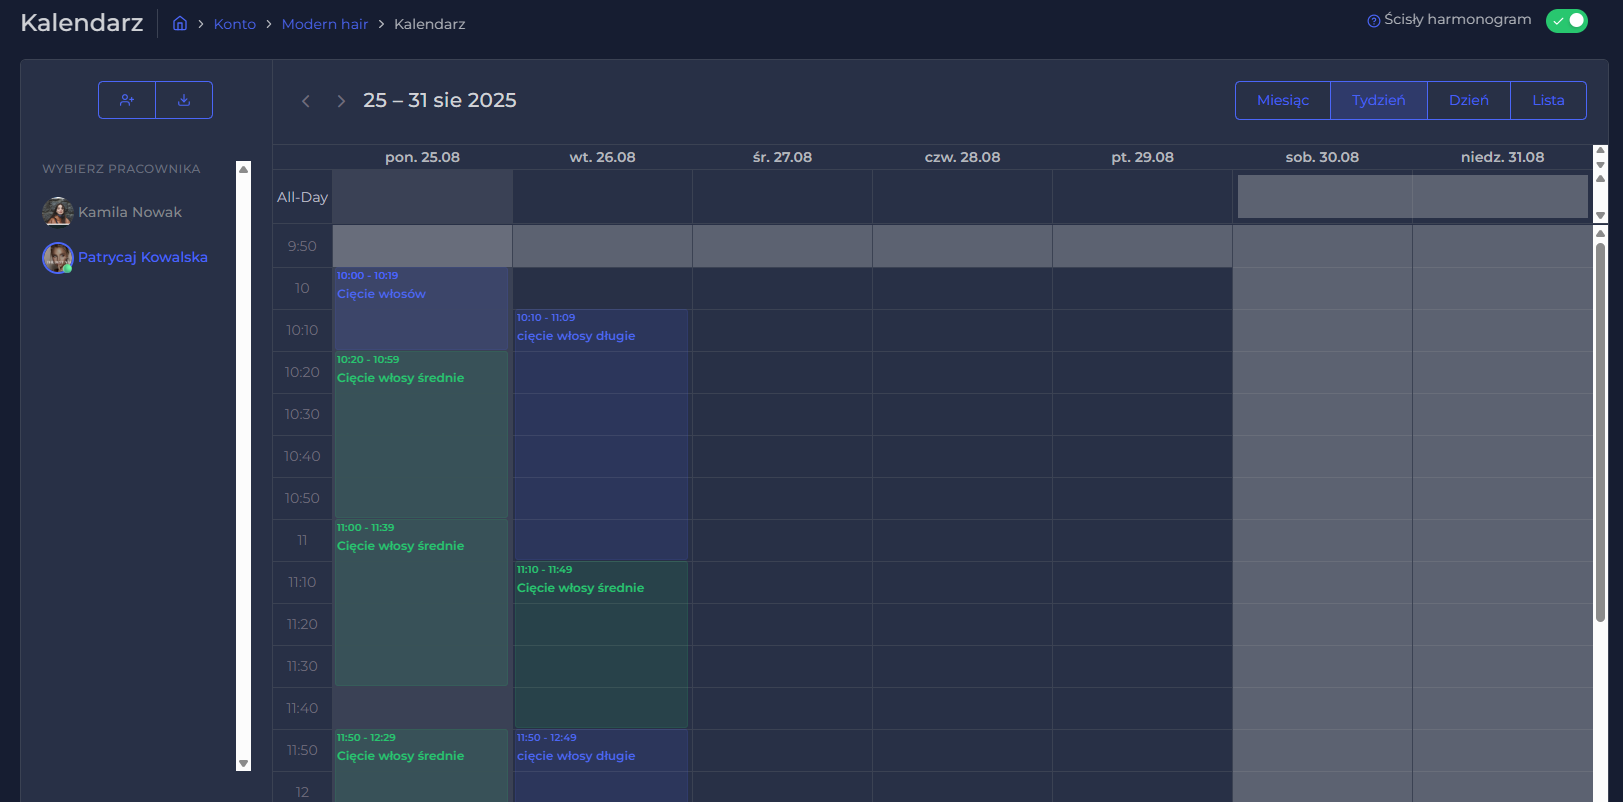Click the Kalendarz breadcrumb text
Viewport: 1623px width, 802px height.
pyautogui.click(x=430, y=24)
